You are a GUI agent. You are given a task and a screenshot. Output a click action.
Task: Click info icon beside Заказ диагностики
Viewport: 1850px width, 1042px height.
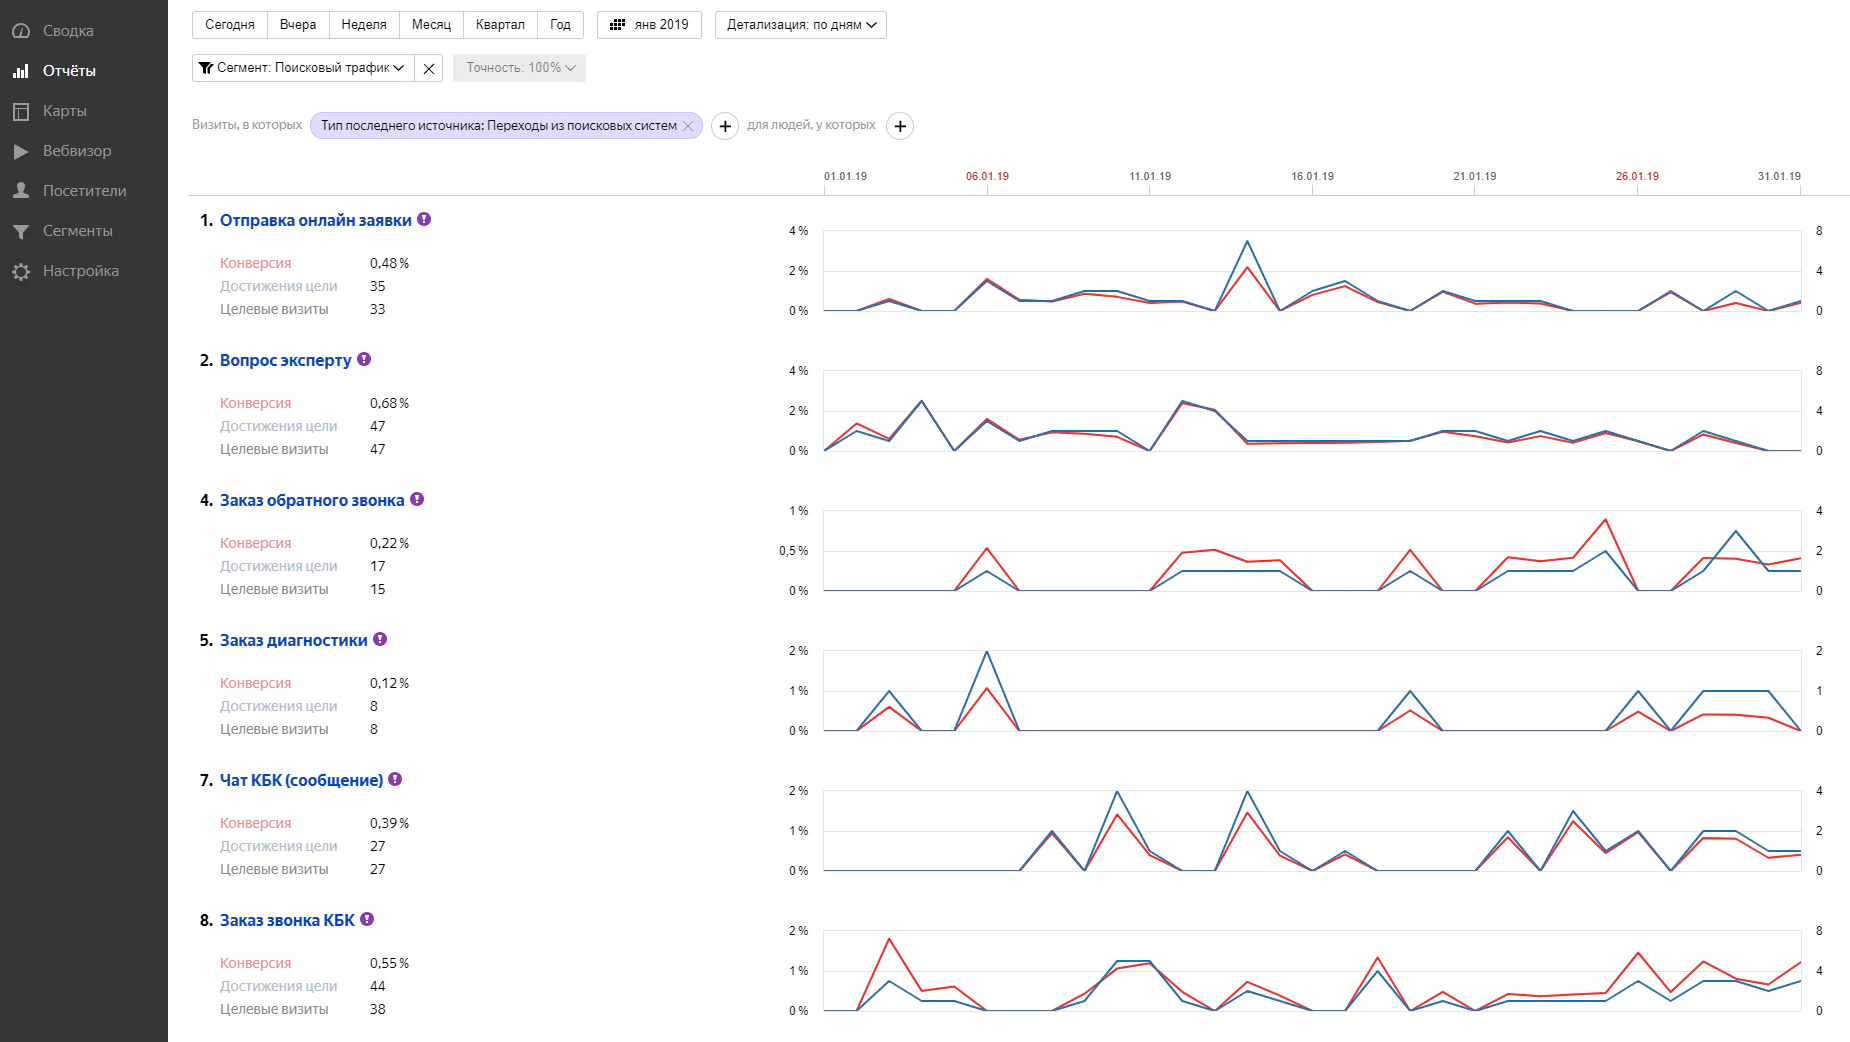tap(380, 639)
